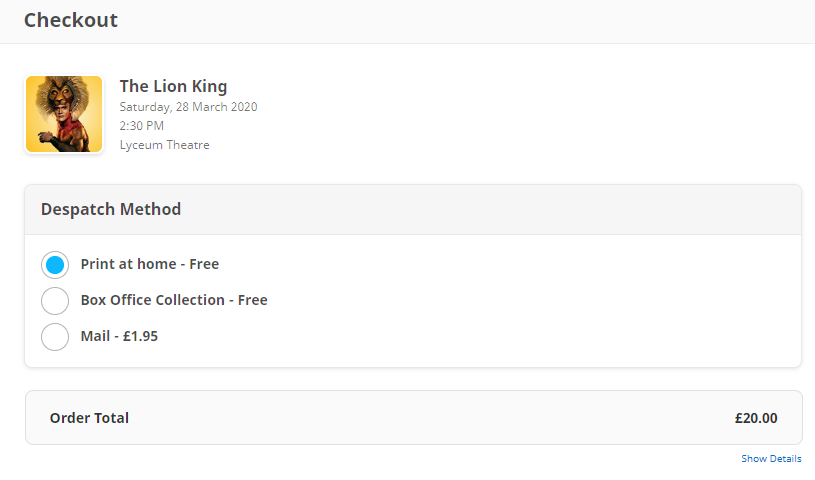
Task: Click The Lion King show title
Action: click(173, 86)
